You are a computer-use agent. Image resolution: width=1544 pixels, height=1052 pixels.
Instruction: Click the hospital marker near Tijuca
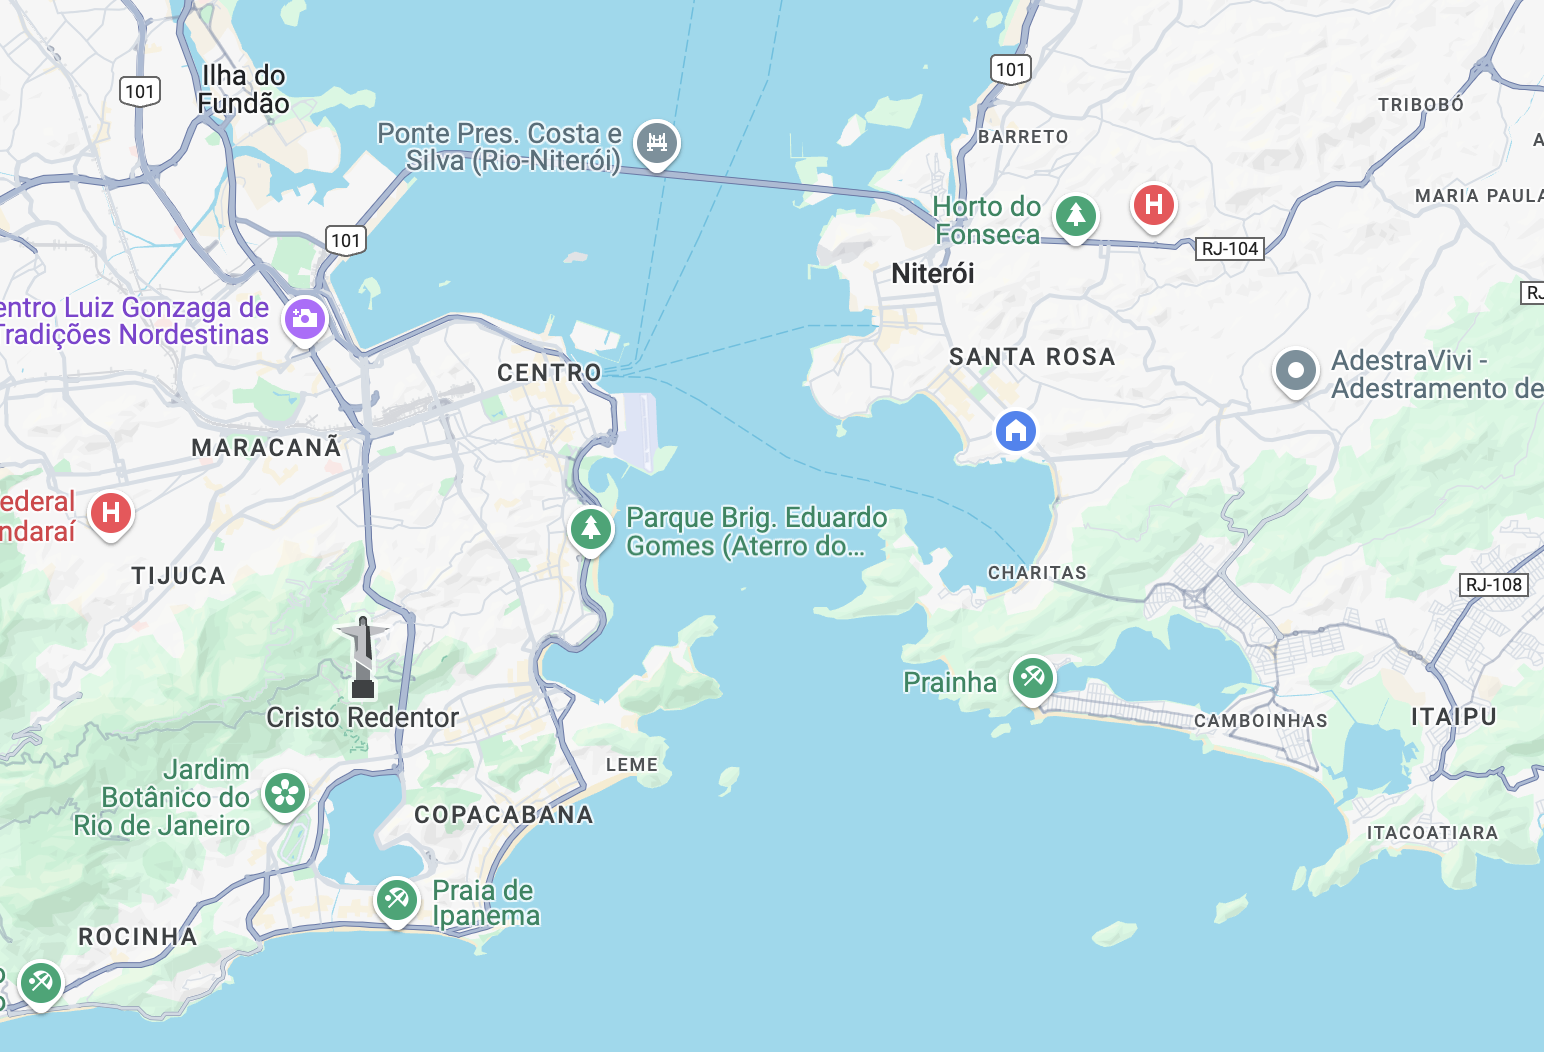111,514
